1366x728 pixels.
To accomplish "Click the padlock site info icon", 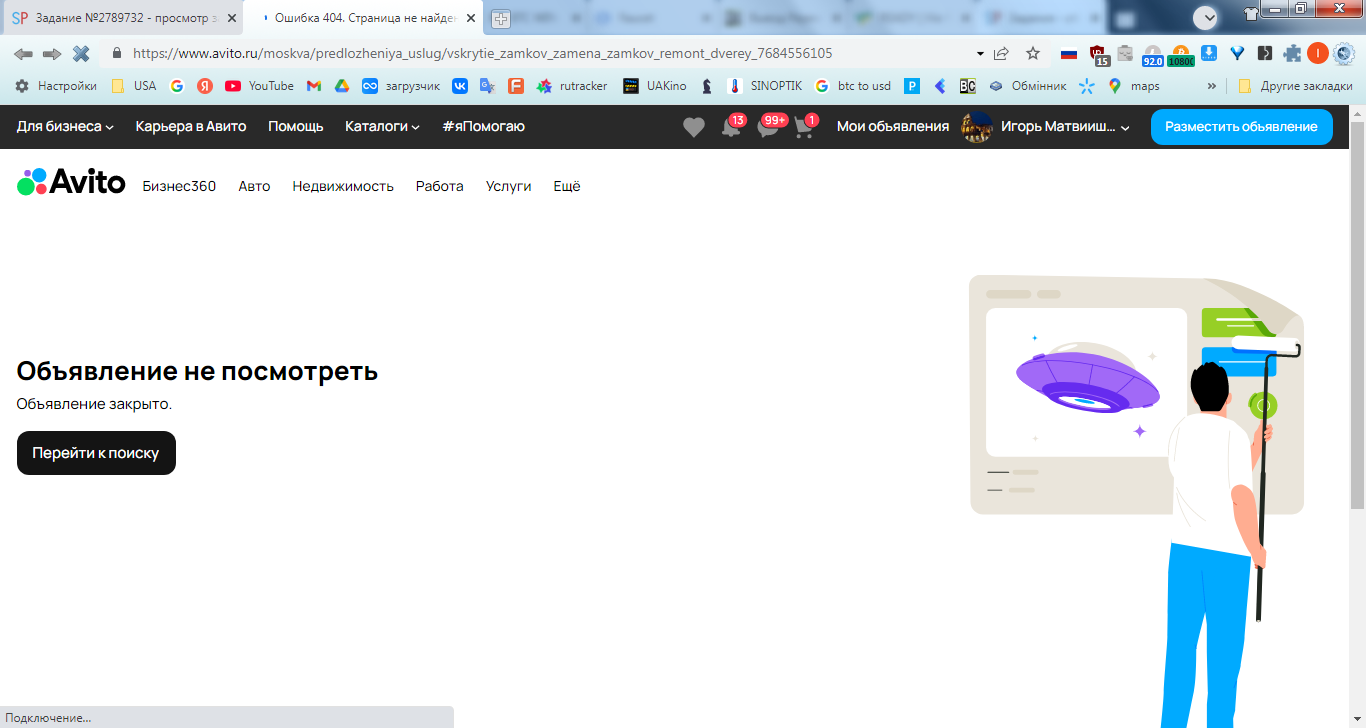I will (116, 54).
